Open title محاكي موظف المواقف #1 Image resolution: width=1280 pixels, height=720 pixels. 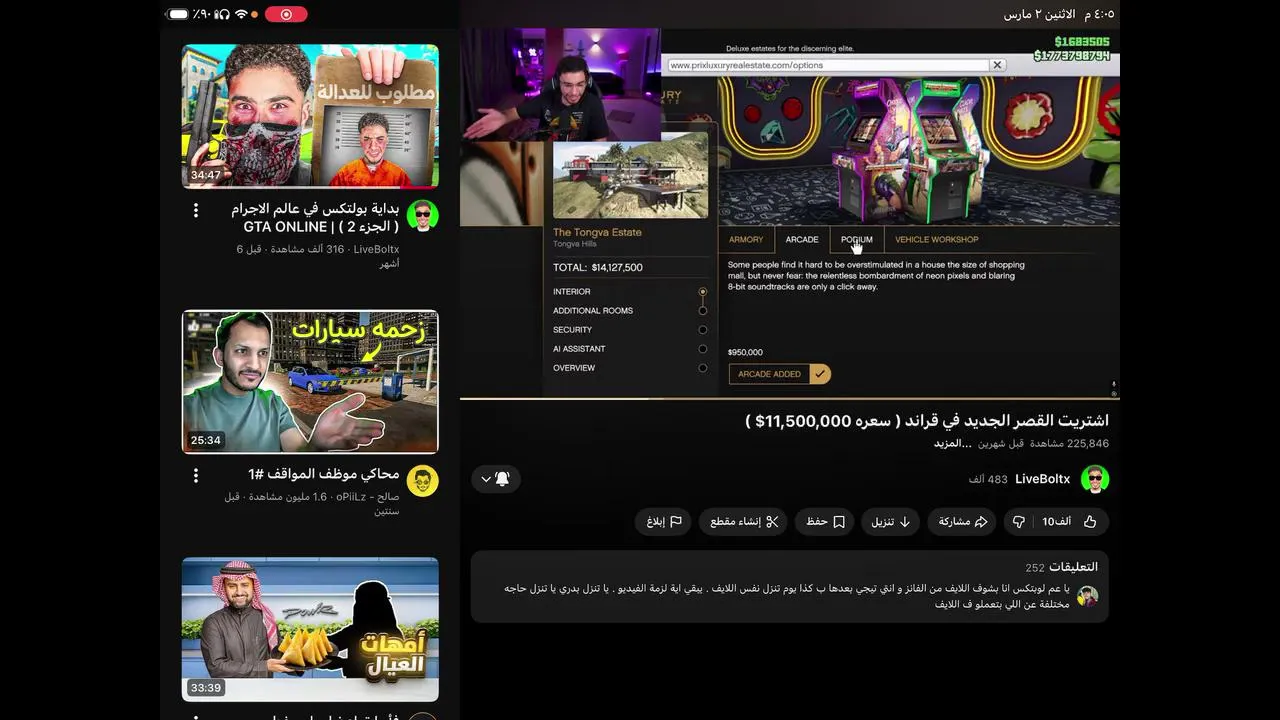click(324, 474)
